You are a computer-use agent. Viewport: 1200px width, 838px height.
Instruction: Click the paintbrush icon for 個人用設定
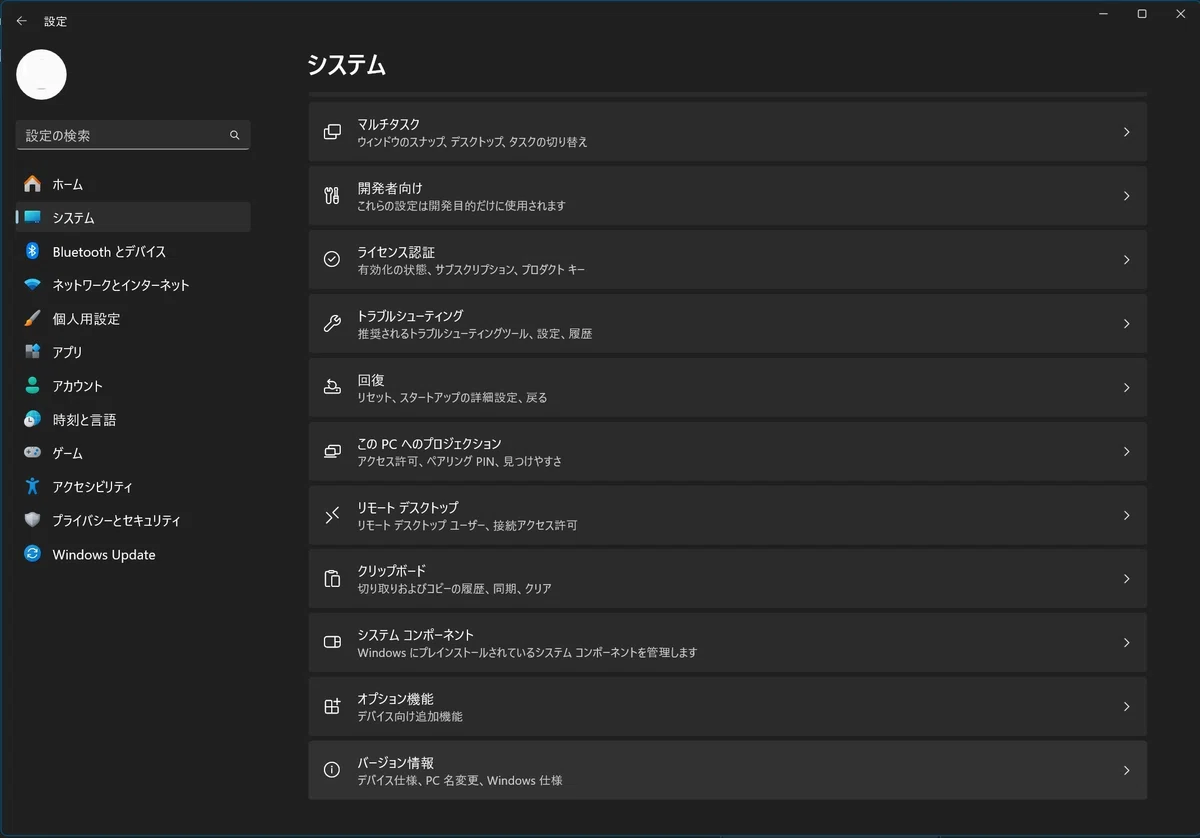33,319
